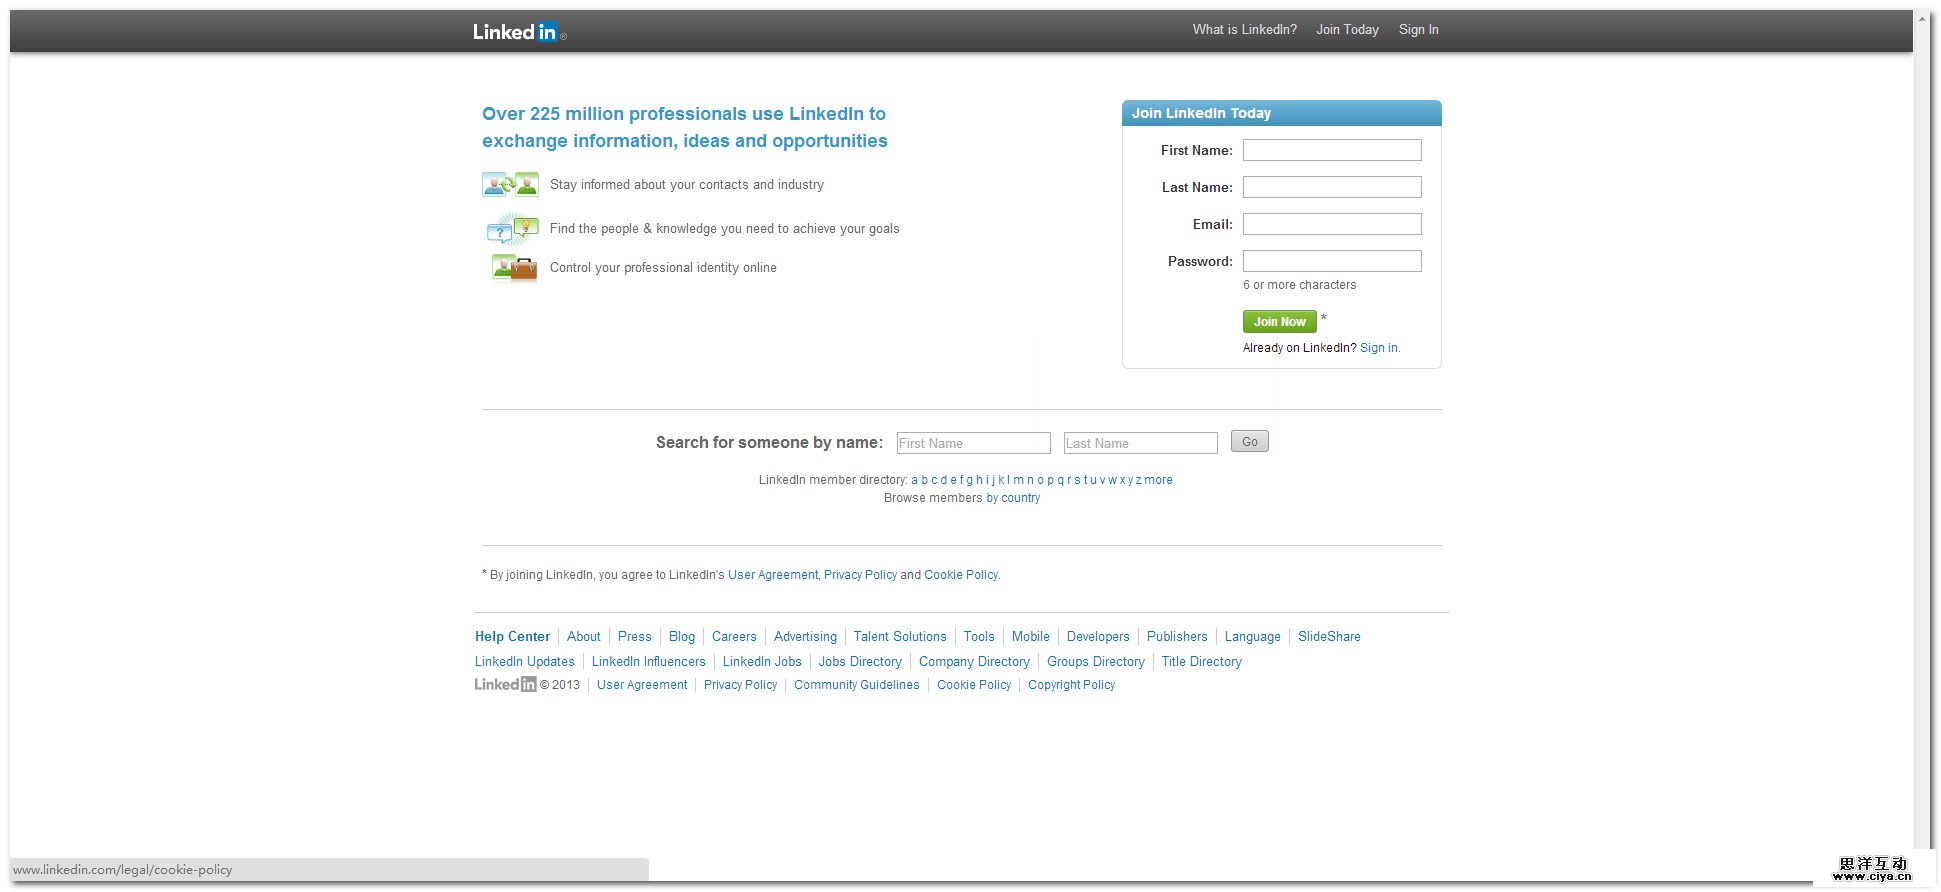
Task: Open Community Guidelines footer link
Action: pyautogui.click(x=857, y=685)
